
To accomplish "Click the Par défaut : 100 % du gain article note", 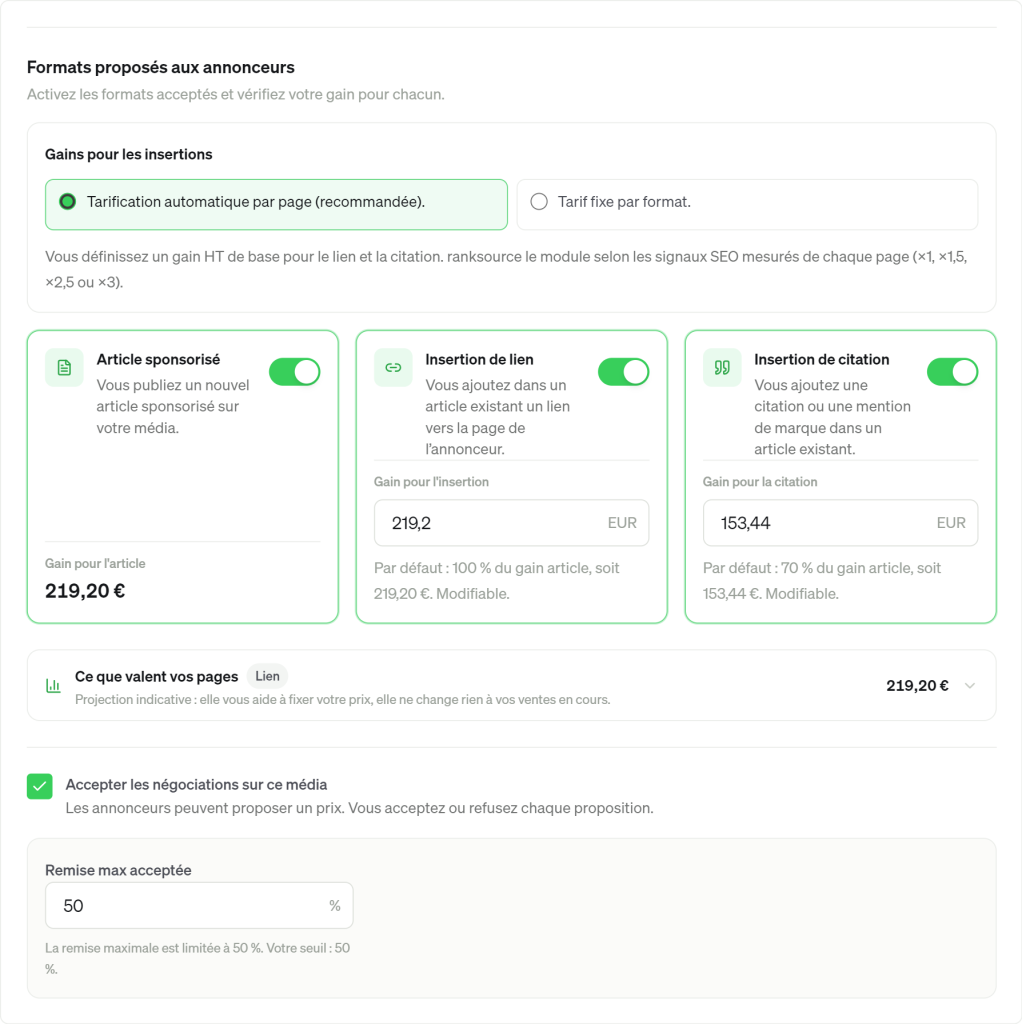I will [x=496, y=581].
